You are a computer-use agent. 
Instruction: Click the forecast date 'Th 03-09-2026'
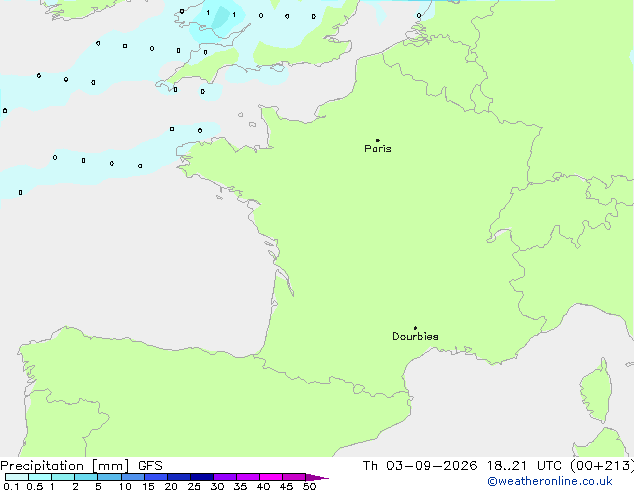tap(420, 466)
